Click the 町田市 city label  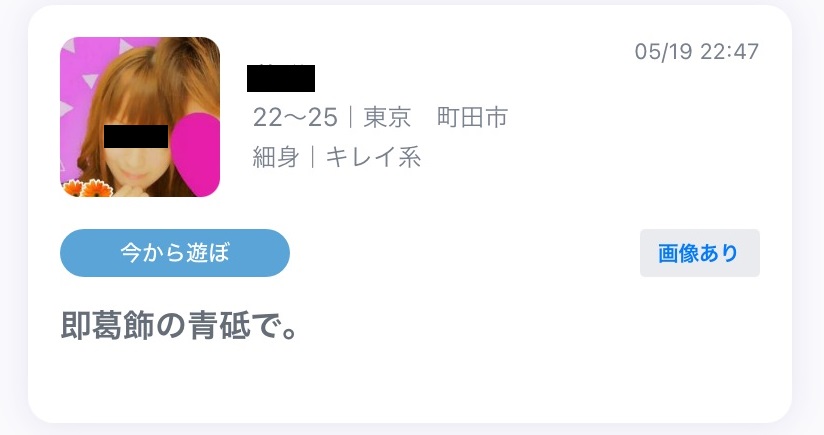472,117
